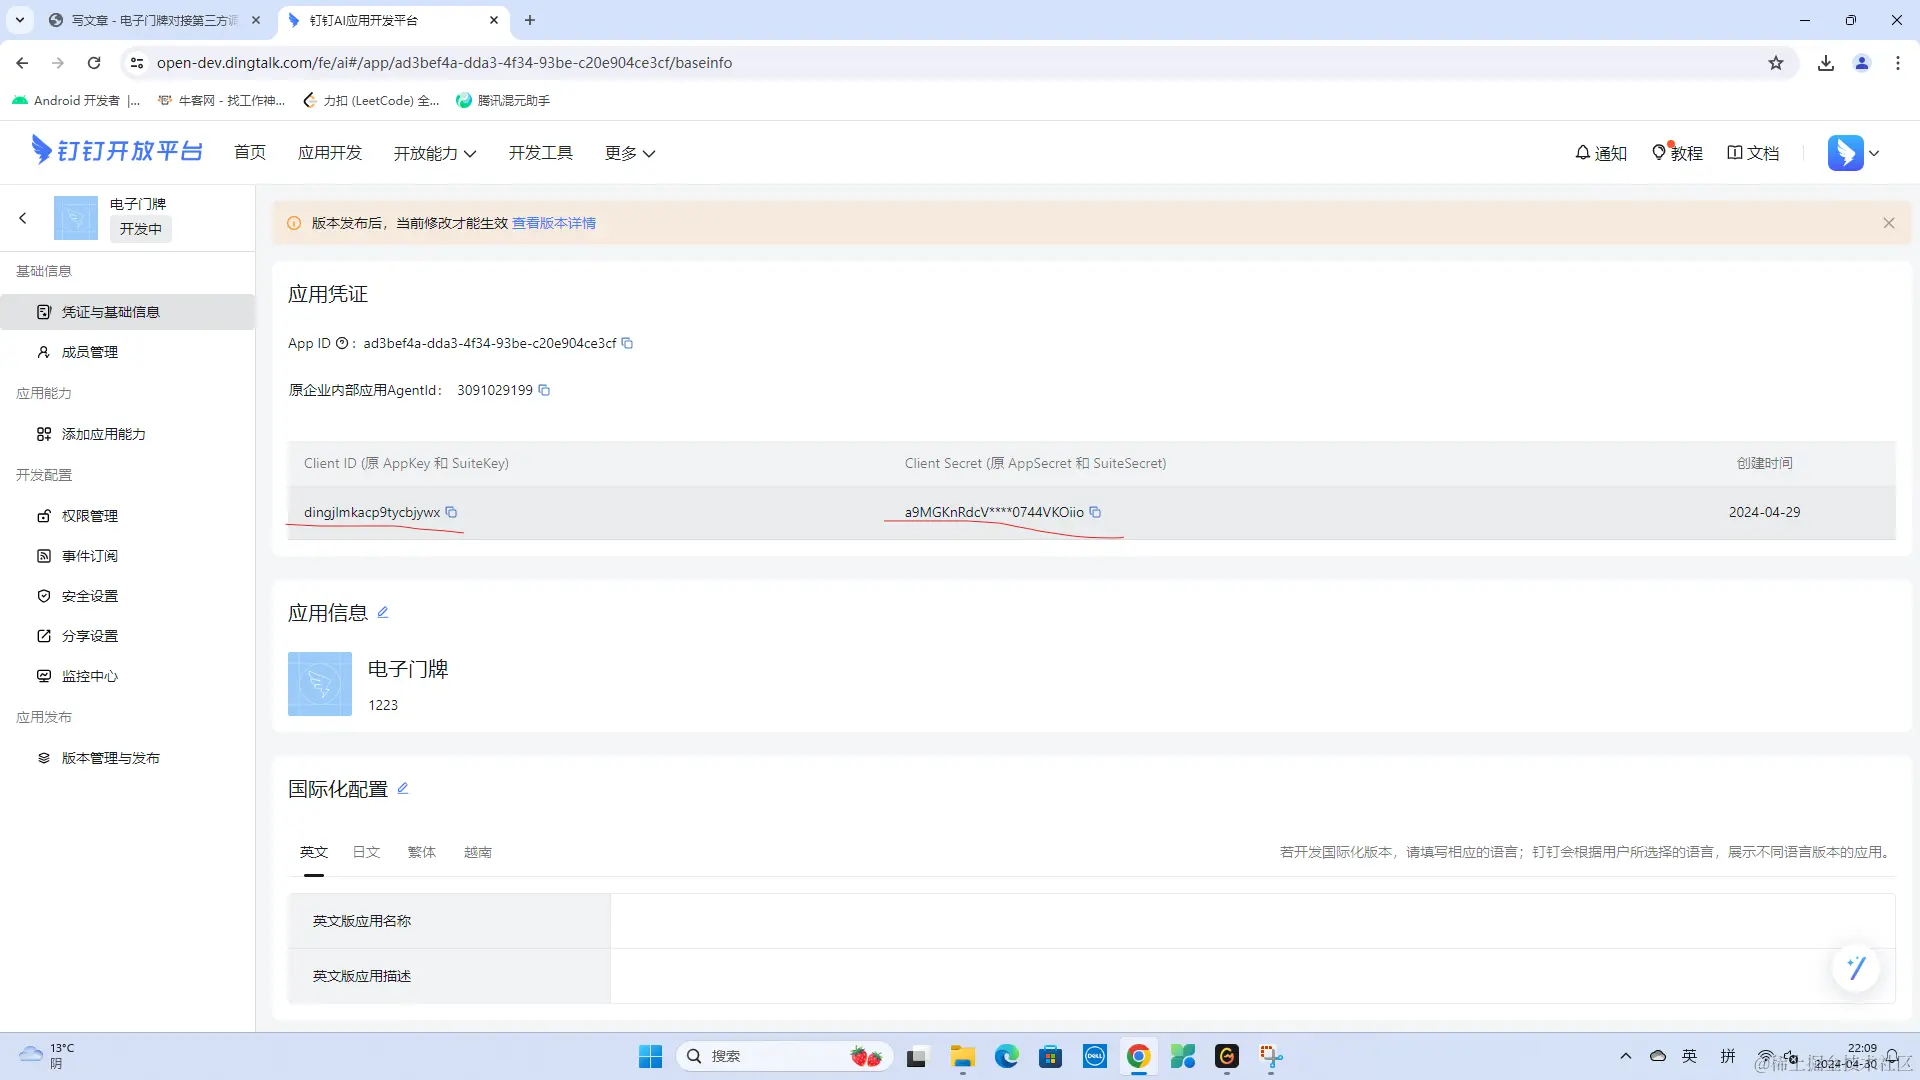Click the 英文版应用名称 input field
The image size is (1920, 1080).
coord(1251,921)
